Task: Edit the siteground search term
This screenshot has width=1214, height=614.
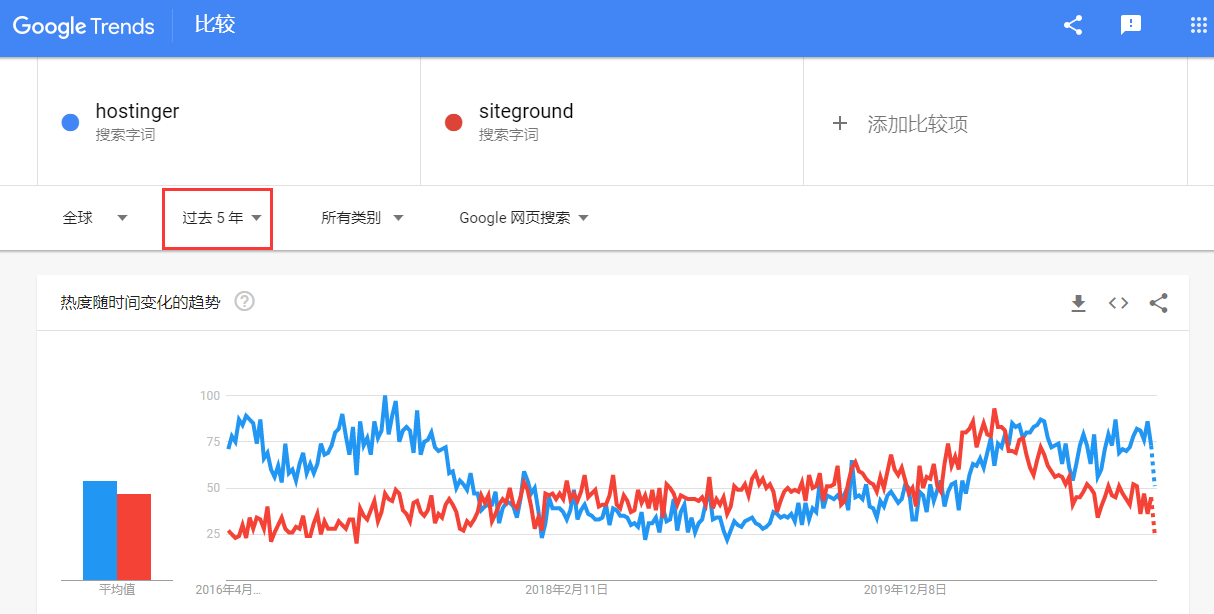Action: [526, 111]
